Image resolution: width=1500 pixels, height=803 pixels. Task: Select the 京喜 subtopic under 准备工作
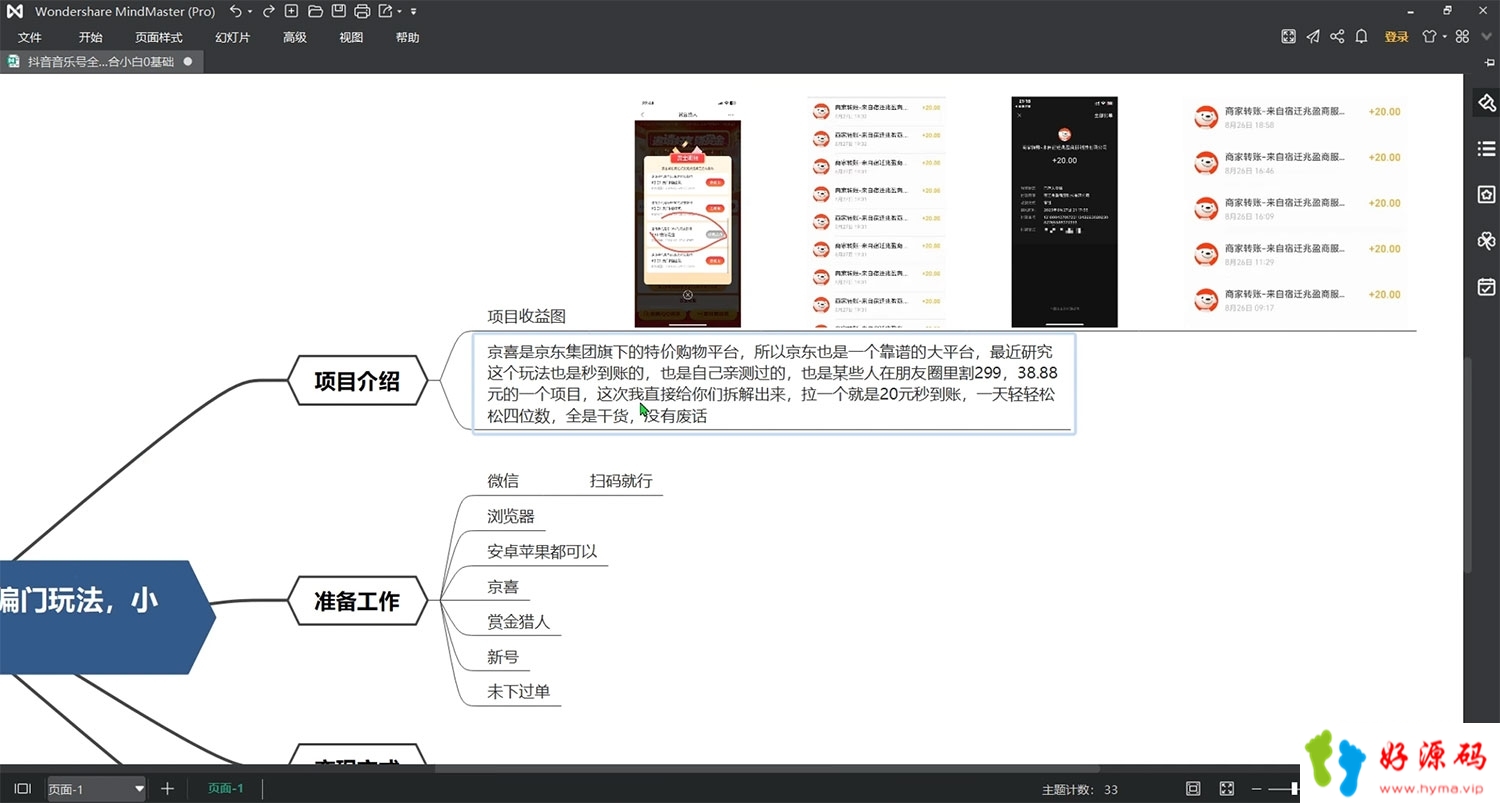(x=503, y=587)
